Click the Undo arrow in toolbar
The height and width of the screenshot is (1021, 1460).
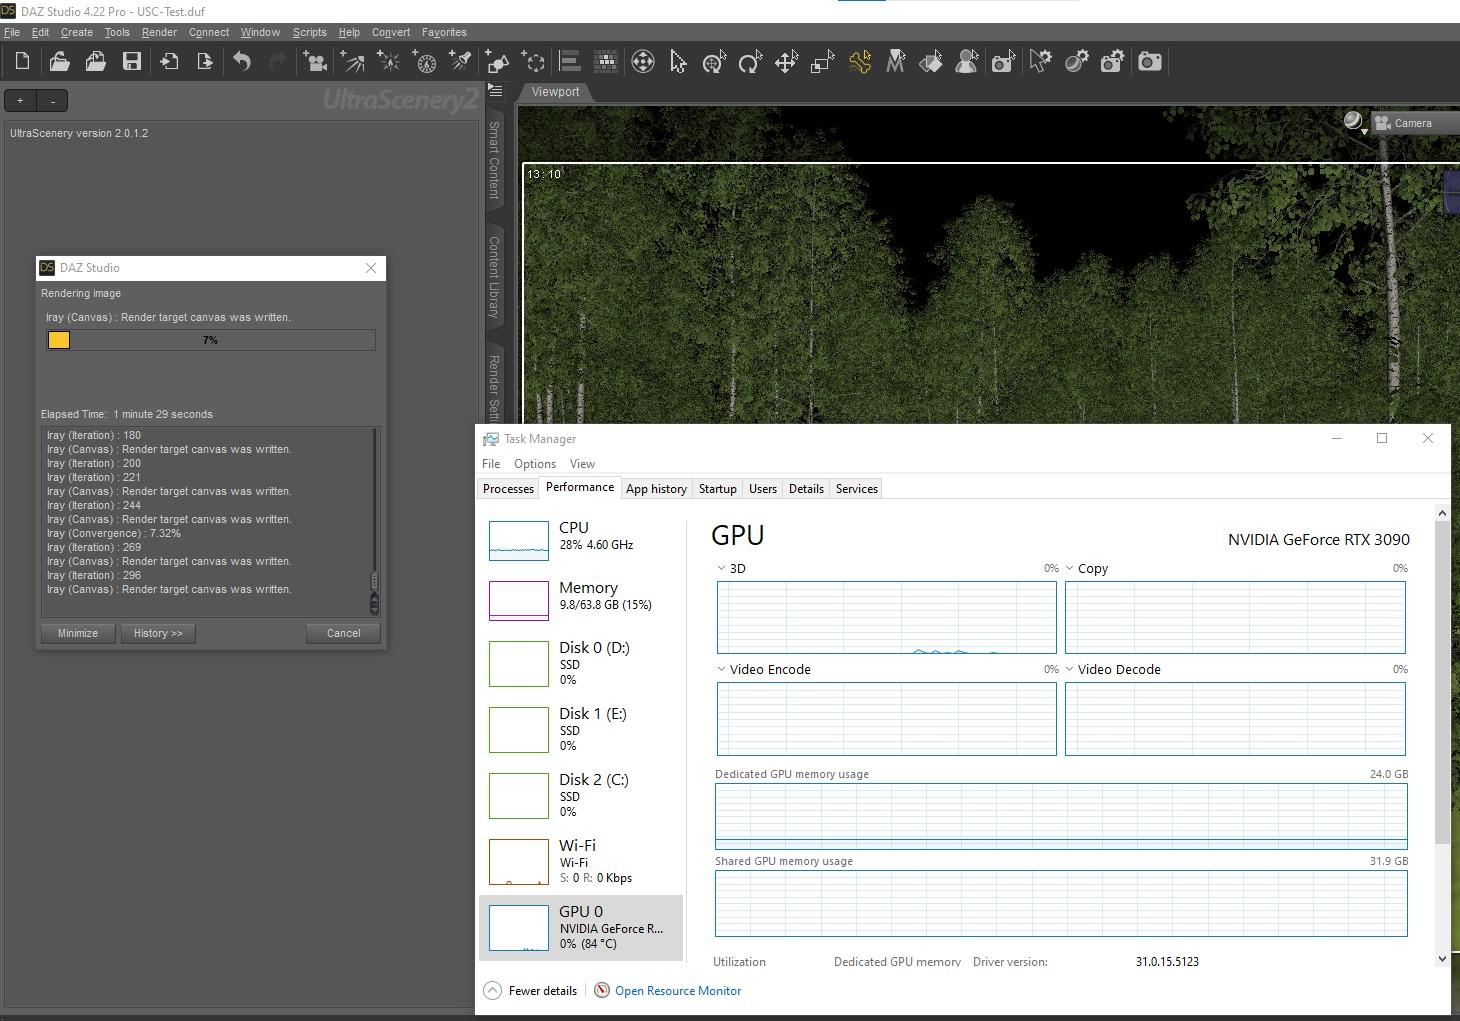pyautogui.click(x=242, y=62)
